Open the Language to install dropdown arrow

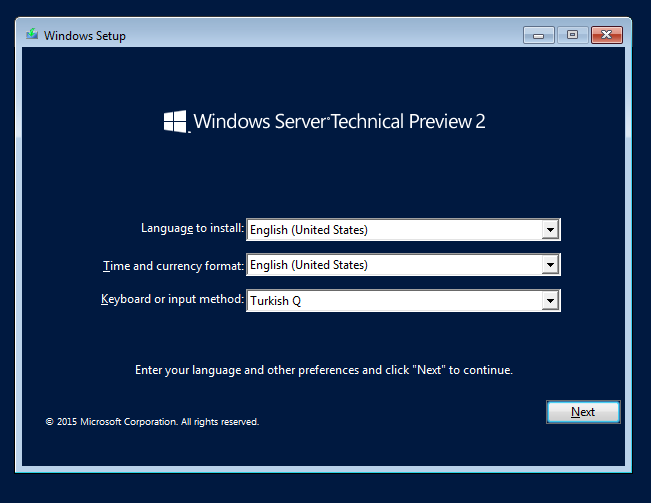(x=550, y=230)
